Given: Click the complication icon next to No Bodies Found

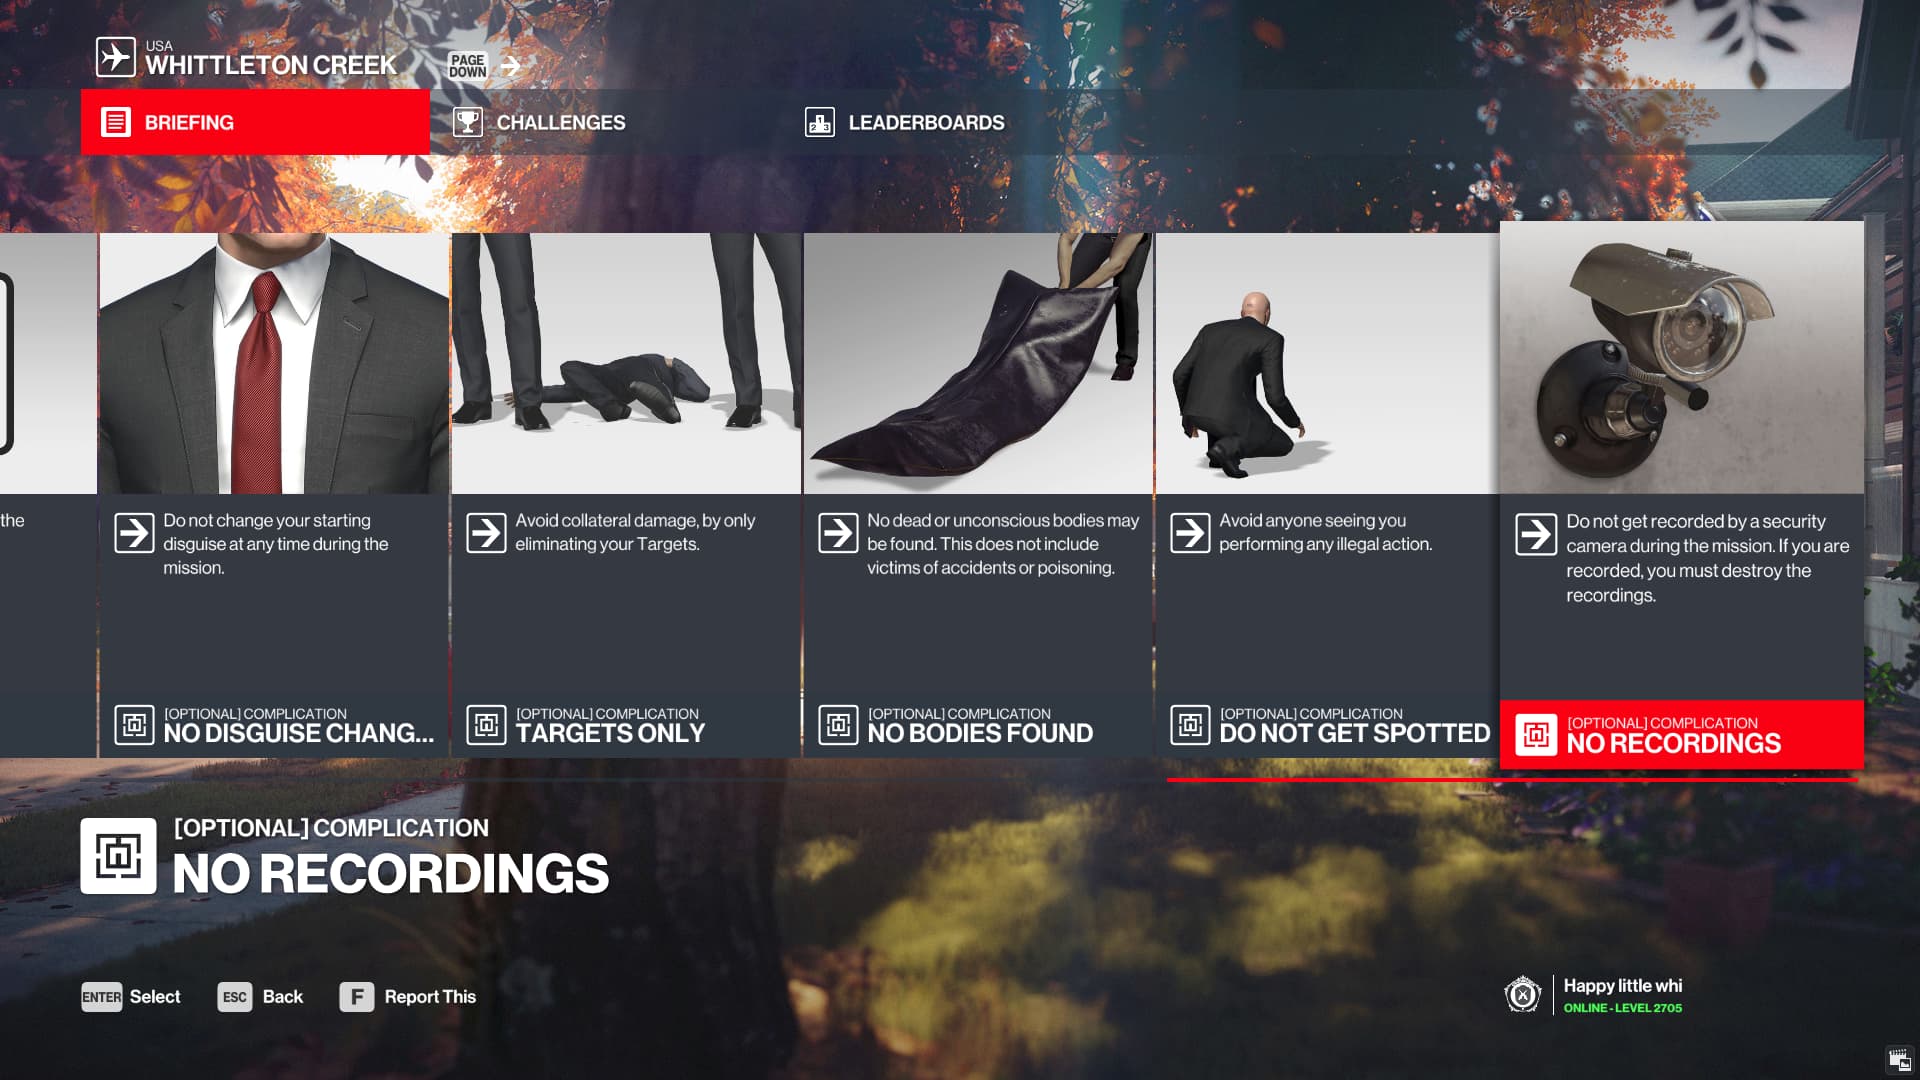Looking at the screenshot, I should pyautogui.click(x=838, y=725).
